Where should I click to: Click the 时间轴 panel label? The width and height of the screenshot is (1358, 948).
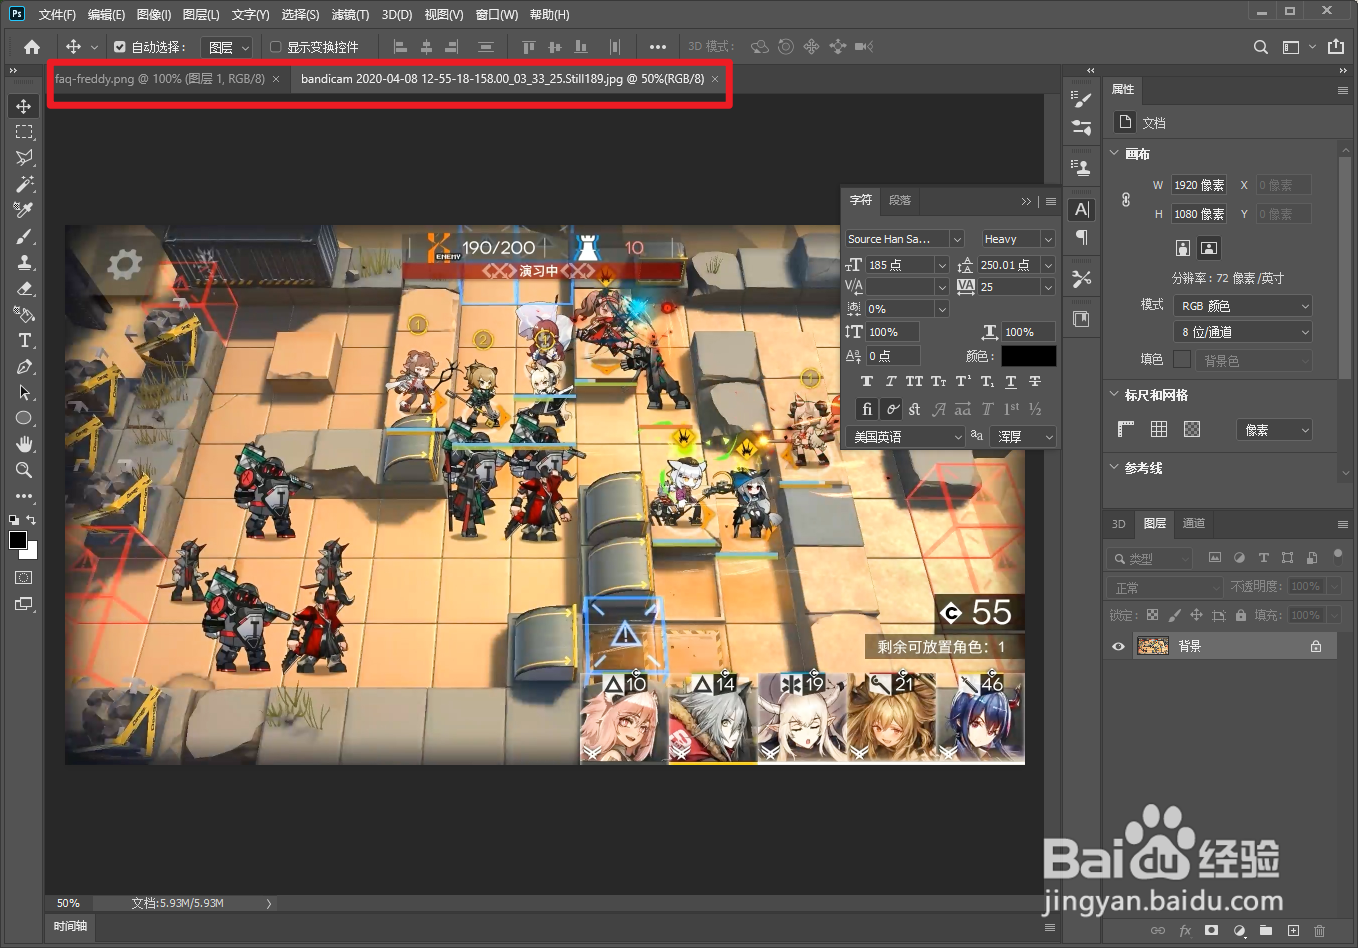point(71,926)
